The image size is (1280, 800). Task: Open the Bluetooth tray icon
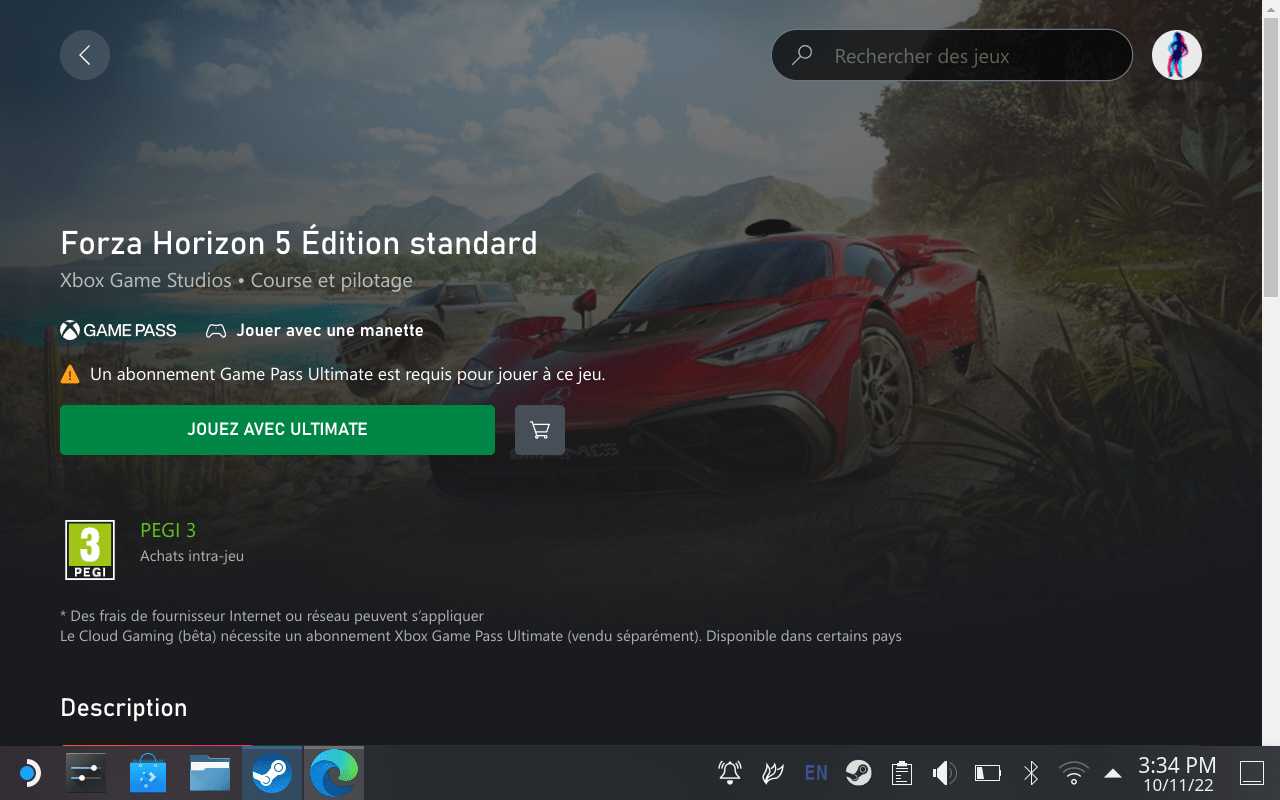tap(1031, 772)
